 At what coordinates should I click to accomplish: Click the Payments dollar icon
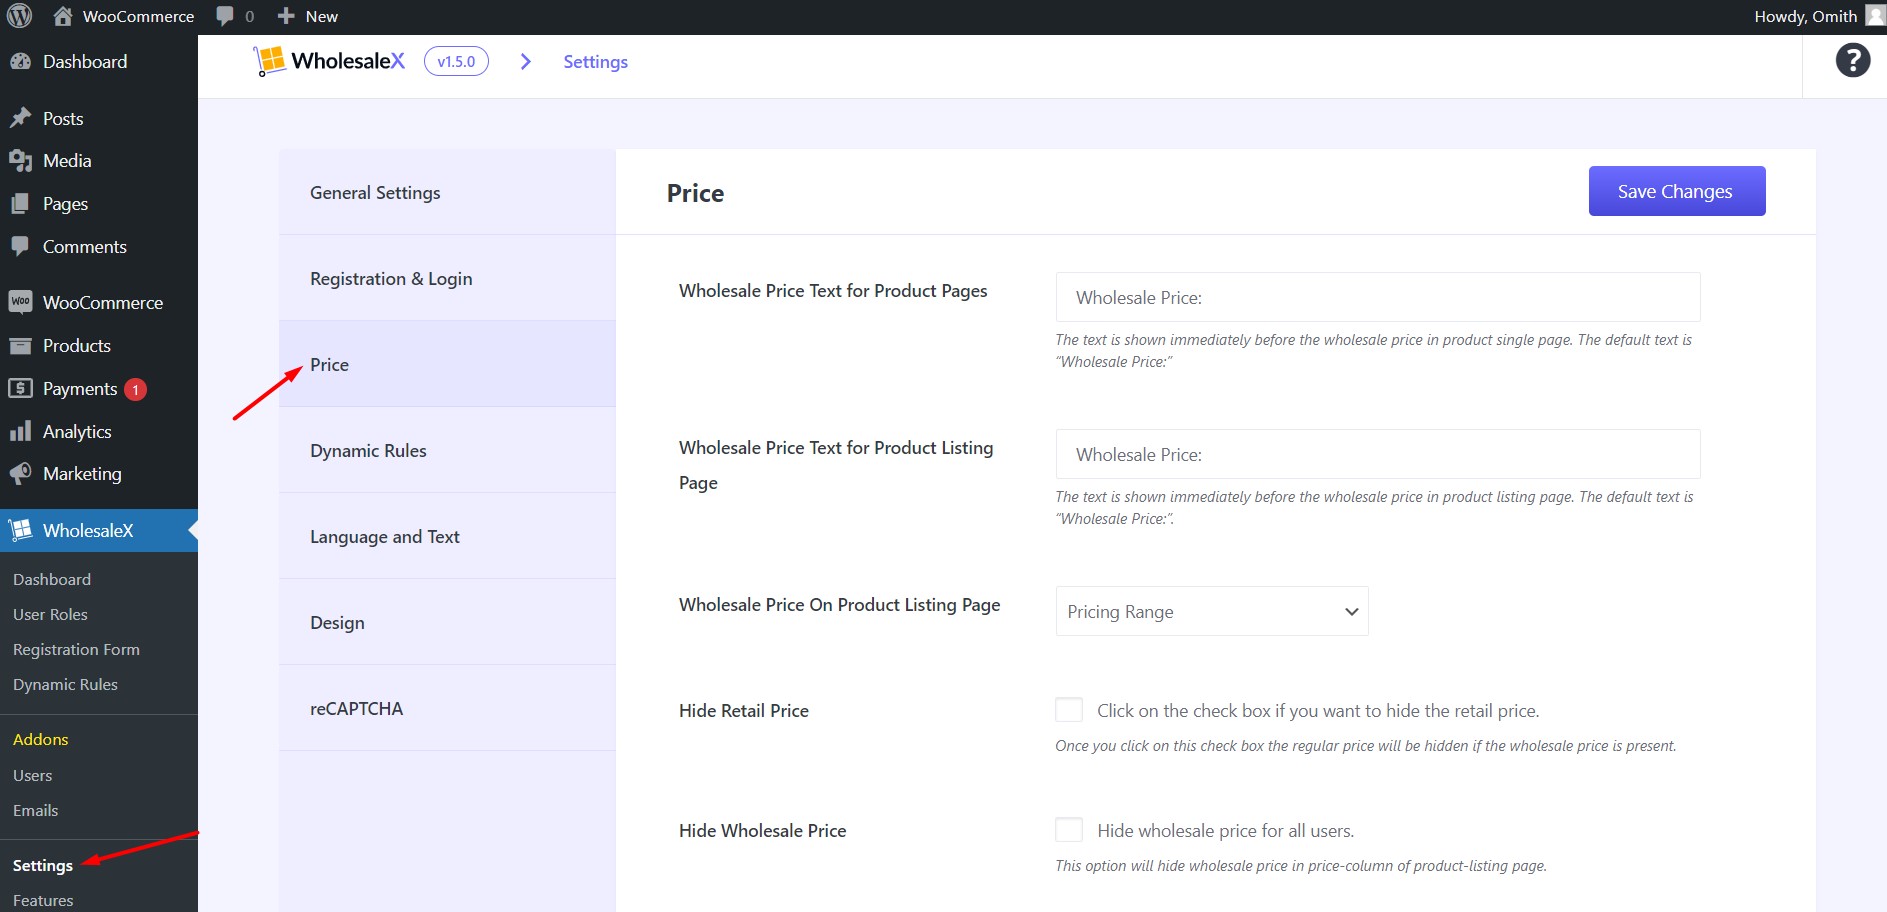21,388
